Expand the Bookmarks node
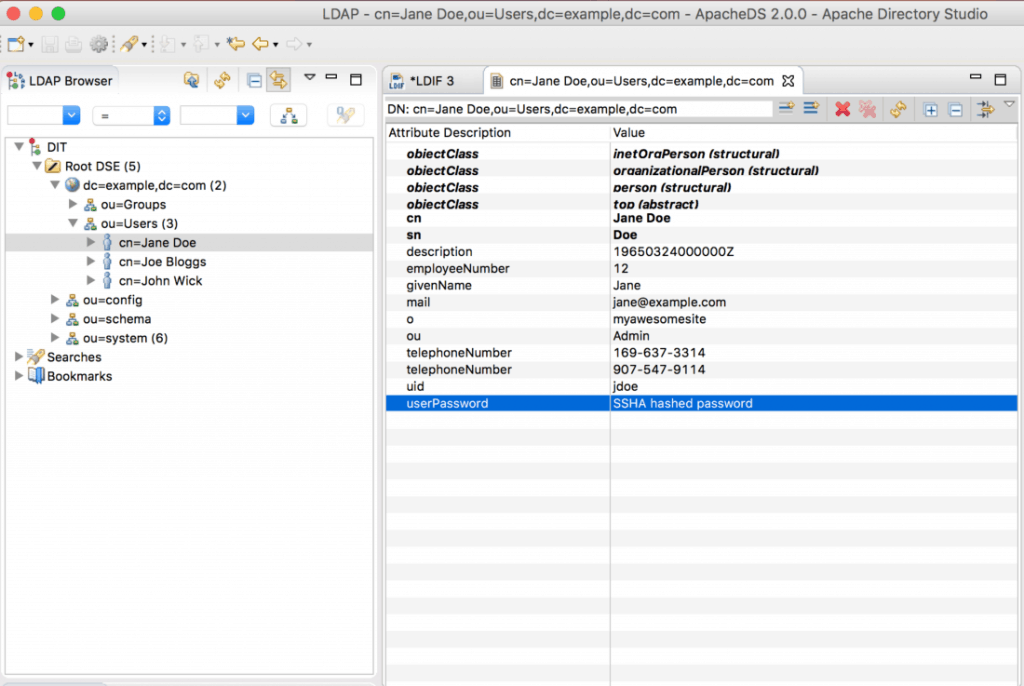This screenshot has height=686, width=1024. [19, 376]
